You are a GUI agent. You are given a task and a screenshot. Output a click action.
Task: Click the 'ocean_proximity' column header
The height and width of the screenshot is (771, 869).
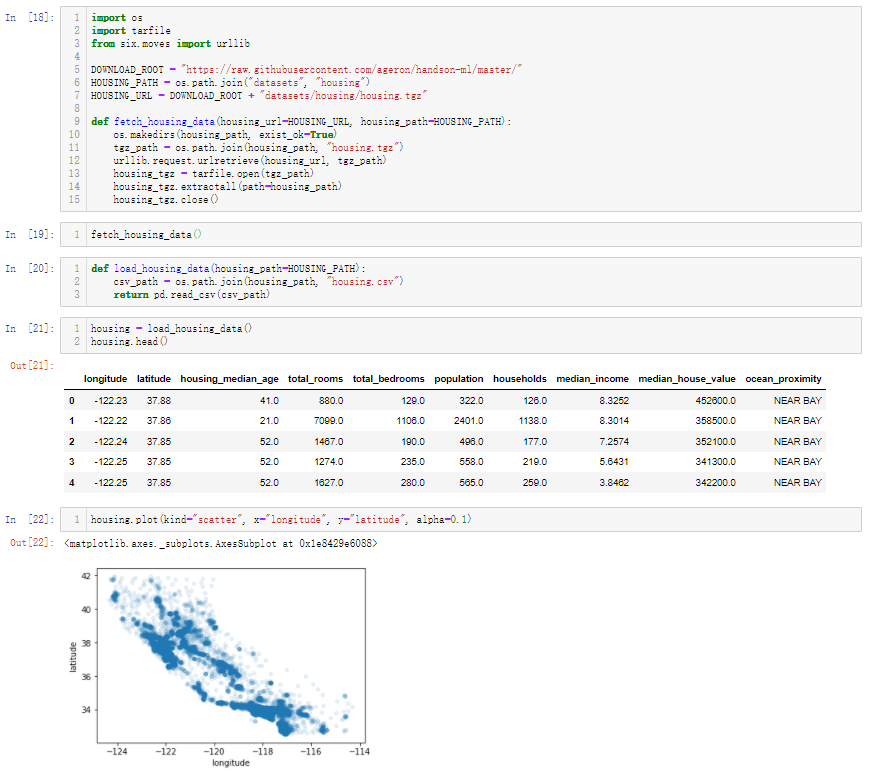[783, 379]
